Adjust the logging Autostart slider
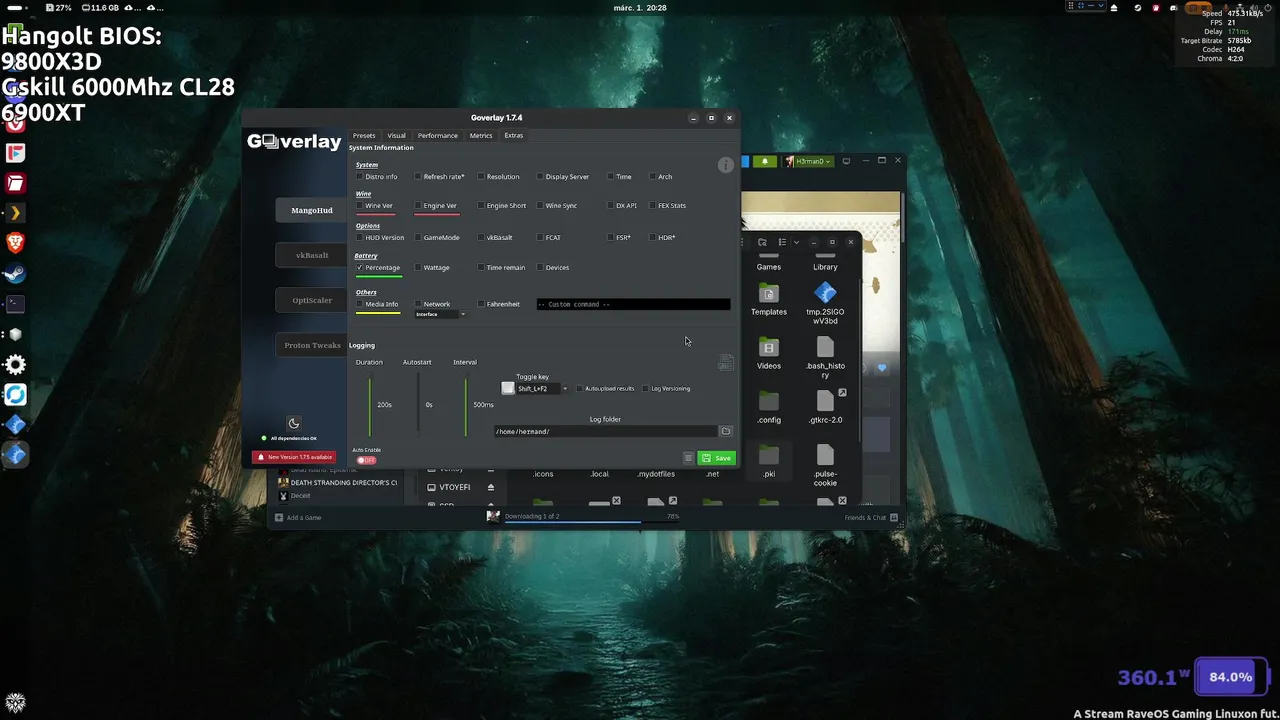Image resolution: width=1280 pixels, height=720 pixels. coord(418,406)
